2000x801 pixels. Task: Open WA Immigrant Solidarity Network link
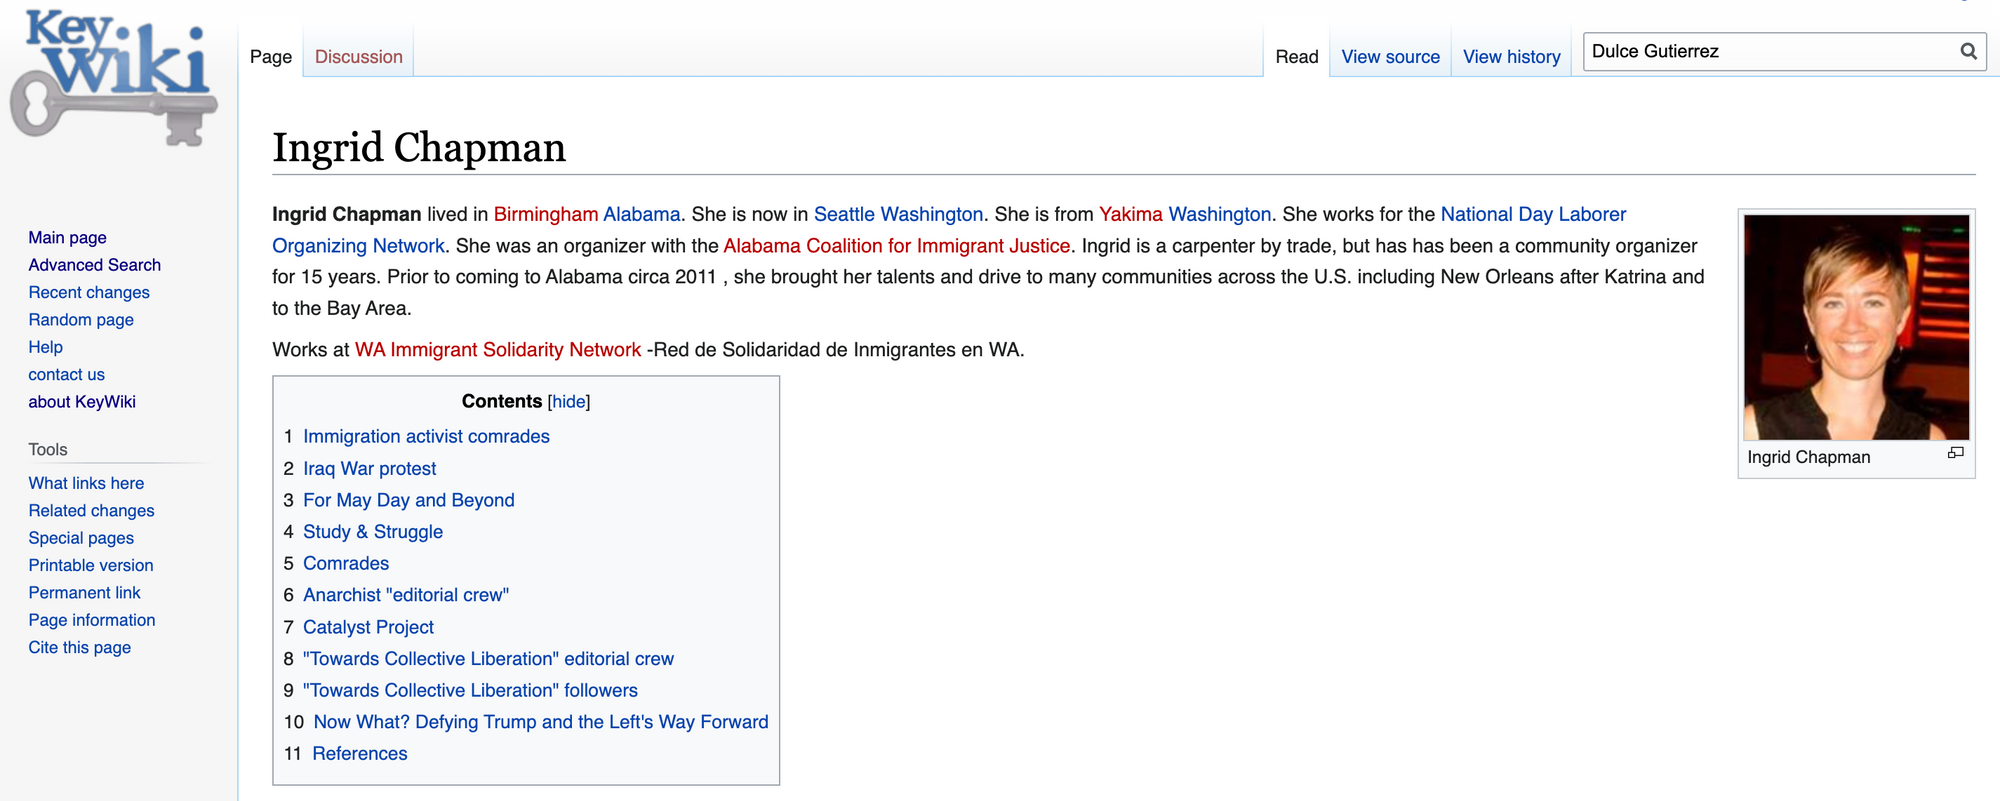click(x=498, y=350)
